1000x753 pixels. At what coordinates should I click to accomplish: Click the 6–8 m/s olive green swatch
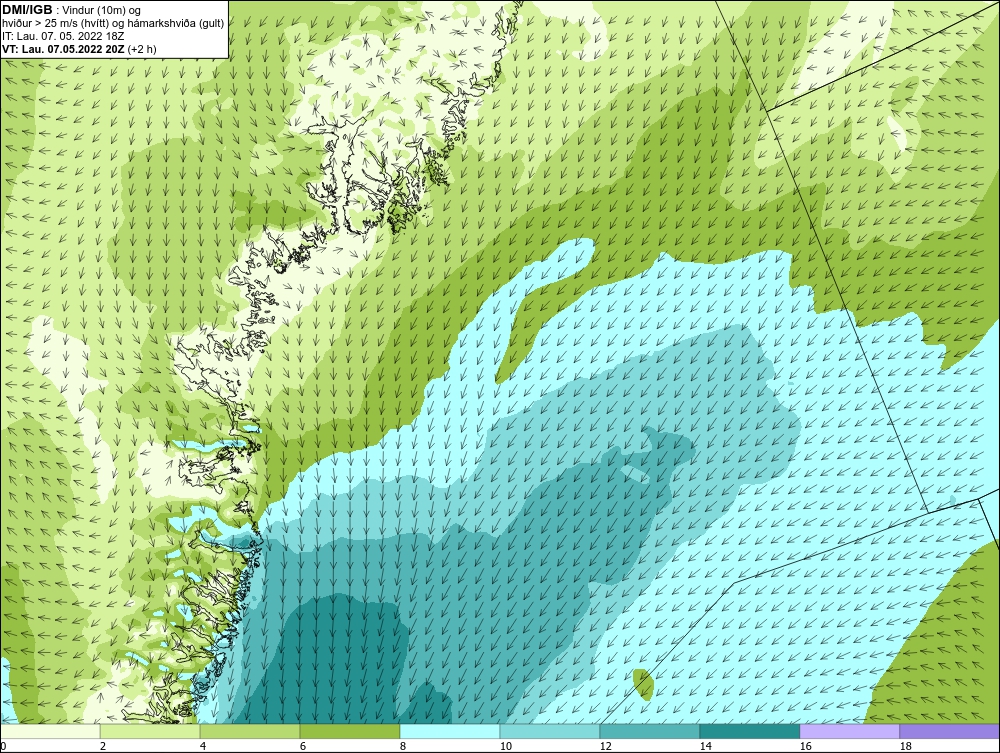pyautogui.click(x=349, y=731)
